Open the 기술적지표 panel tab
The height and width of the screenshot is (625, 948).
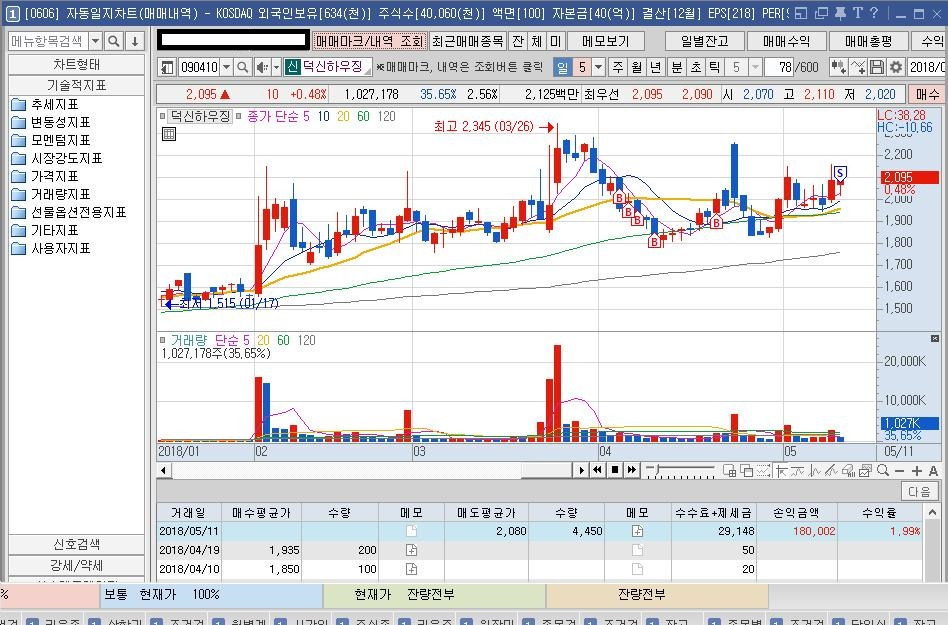pyautogui.click(x=76, y=85)
